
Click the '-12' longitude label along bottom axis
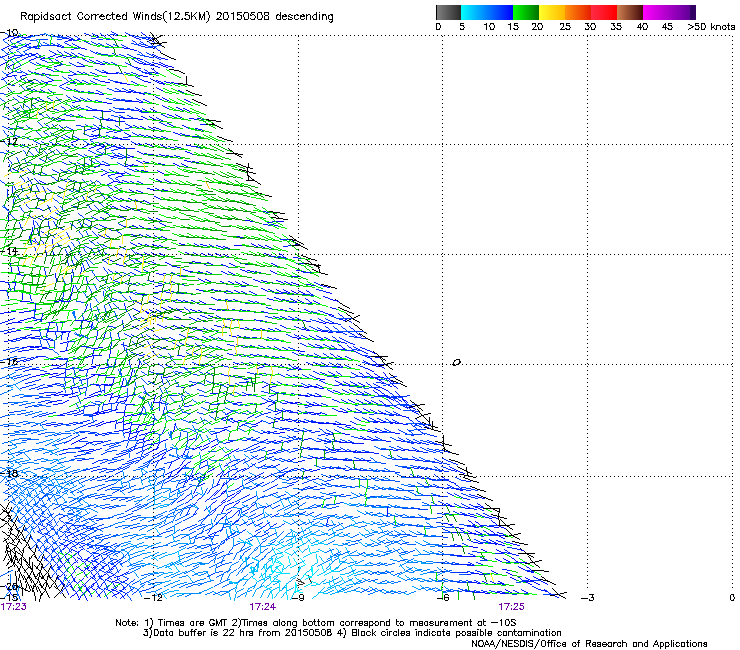(x=153, y=598)
